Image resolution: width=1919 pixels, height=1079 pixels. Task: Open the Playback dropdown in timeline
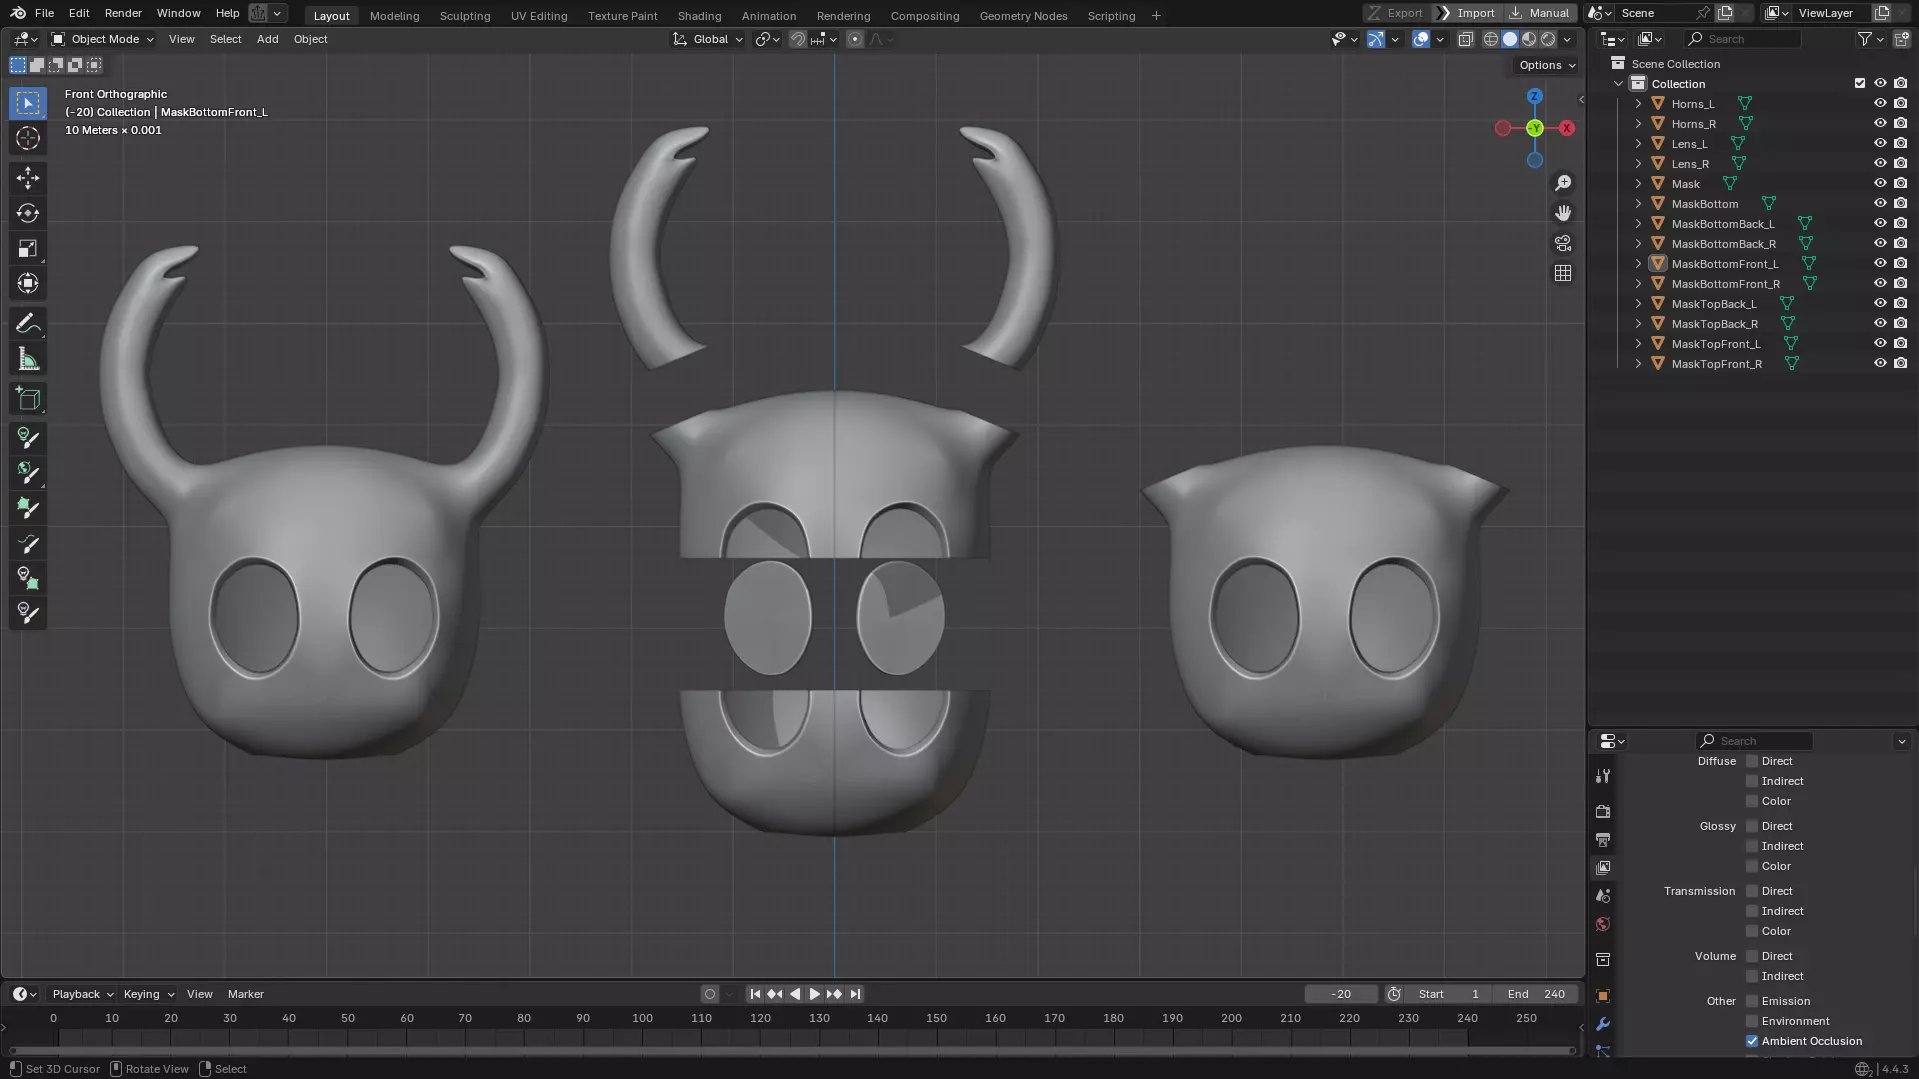click(82, 994)
